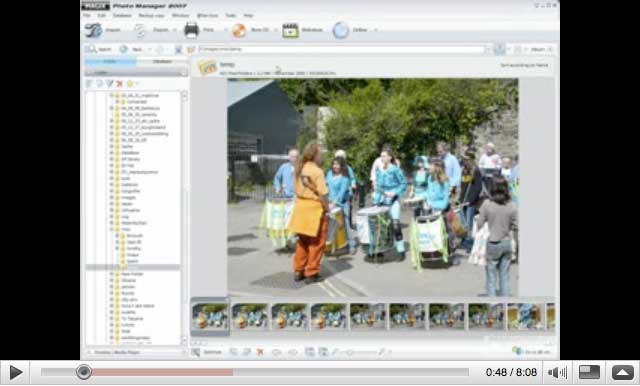This screenshot has width=640, height=386.
Task: Open the dropdown arrow next to Export
Action: [x=175, y=30]
